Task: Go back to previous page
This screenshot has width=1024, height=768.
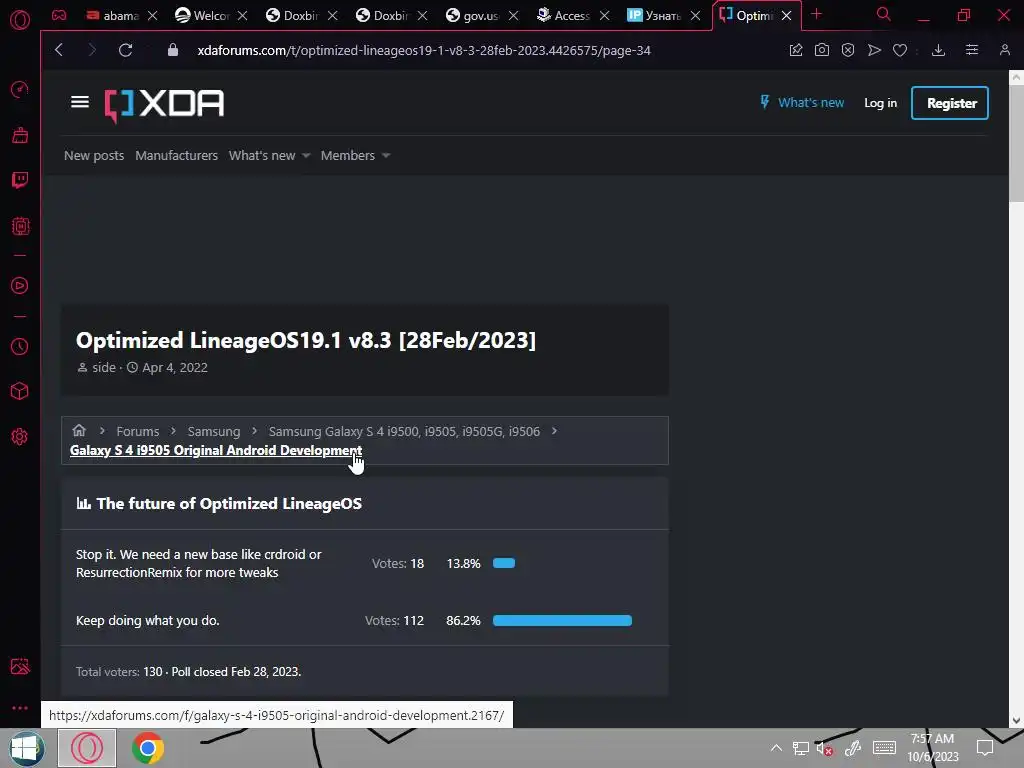Action: pos(59,50)
